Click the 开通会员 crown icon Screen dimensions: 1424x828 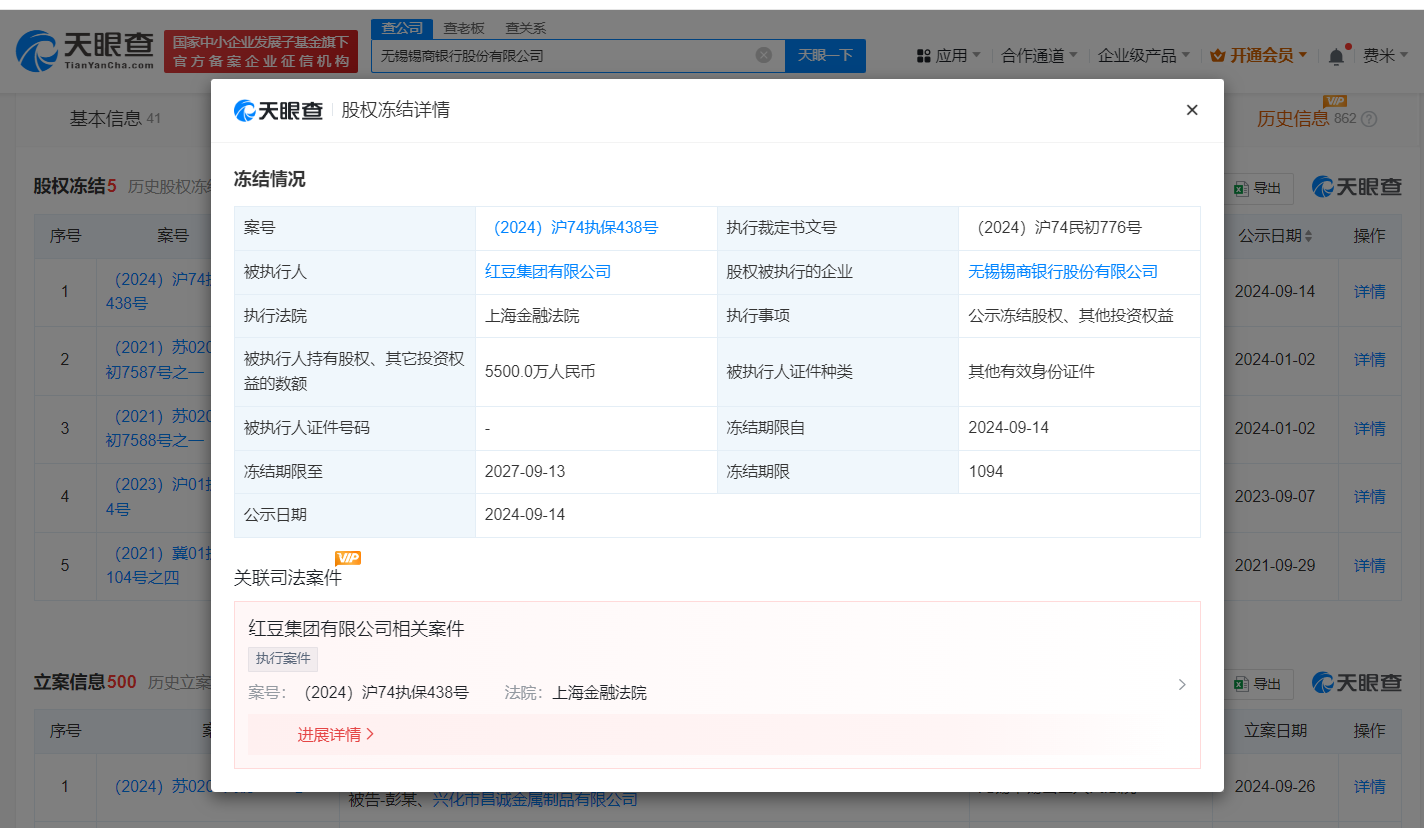(1217, 55)
